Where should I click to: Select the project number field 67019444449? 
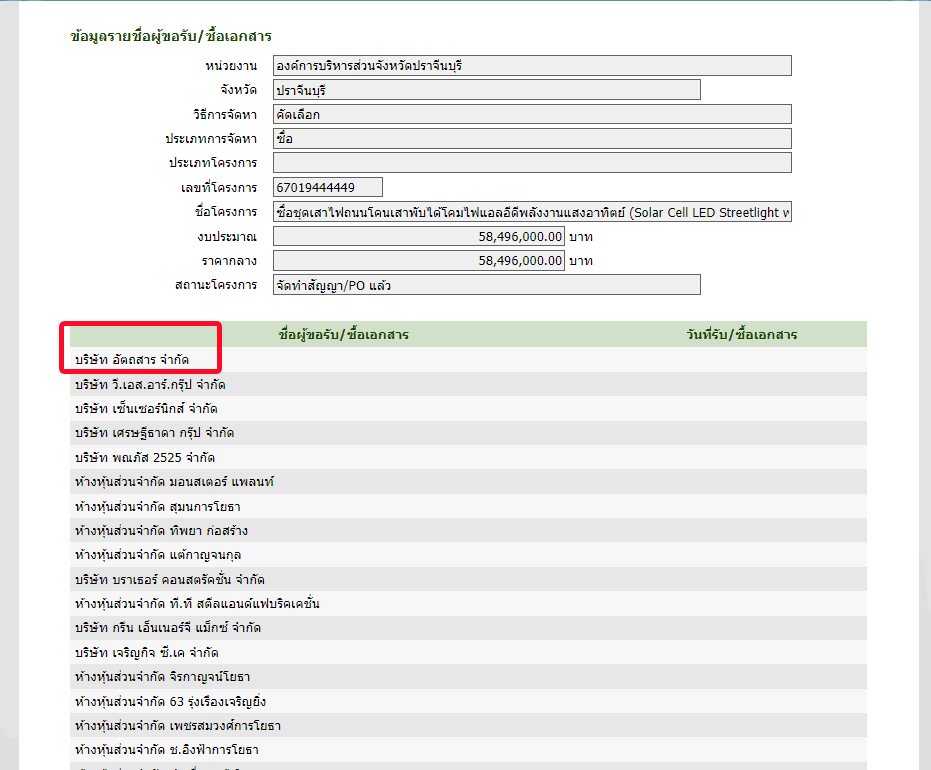coord(327,187)
